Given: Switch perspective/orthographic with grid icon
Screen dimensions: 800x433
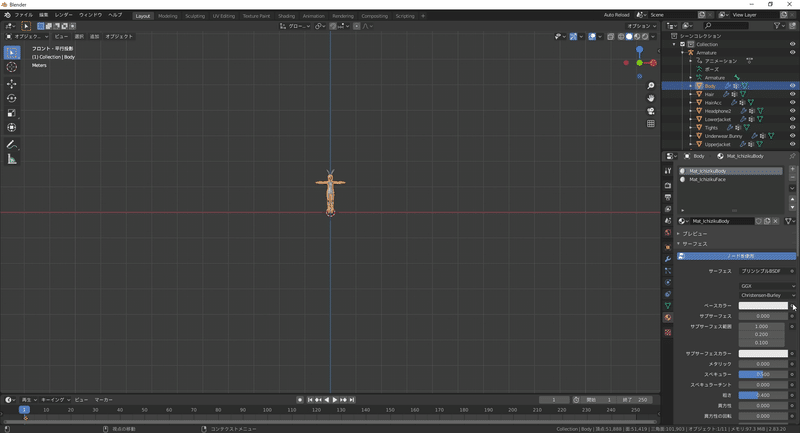Looking at the screenshot, I should coord(651,124).
